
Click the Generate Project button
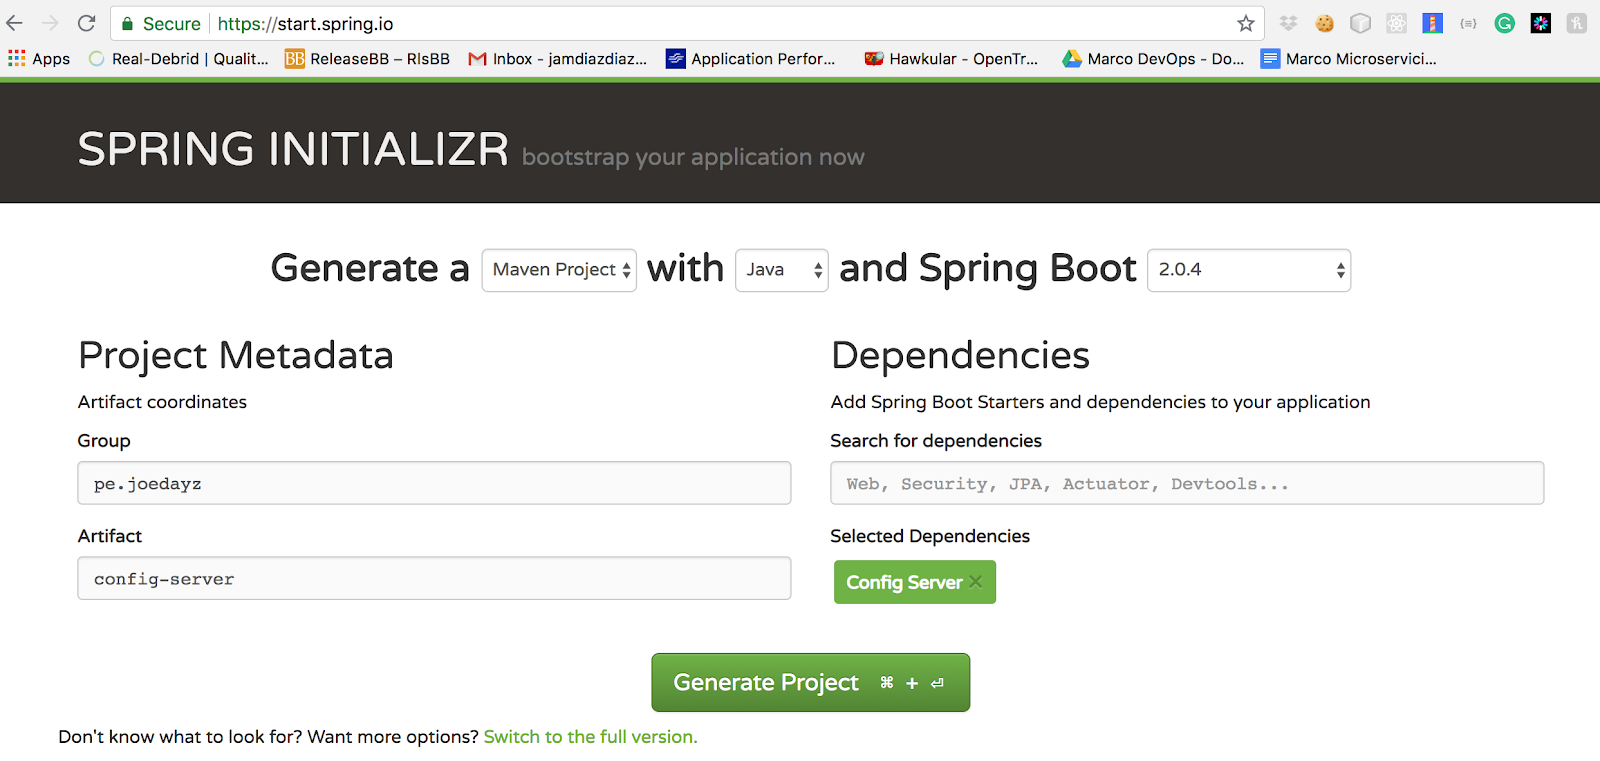pyautogui.click(x=811, y=683)
